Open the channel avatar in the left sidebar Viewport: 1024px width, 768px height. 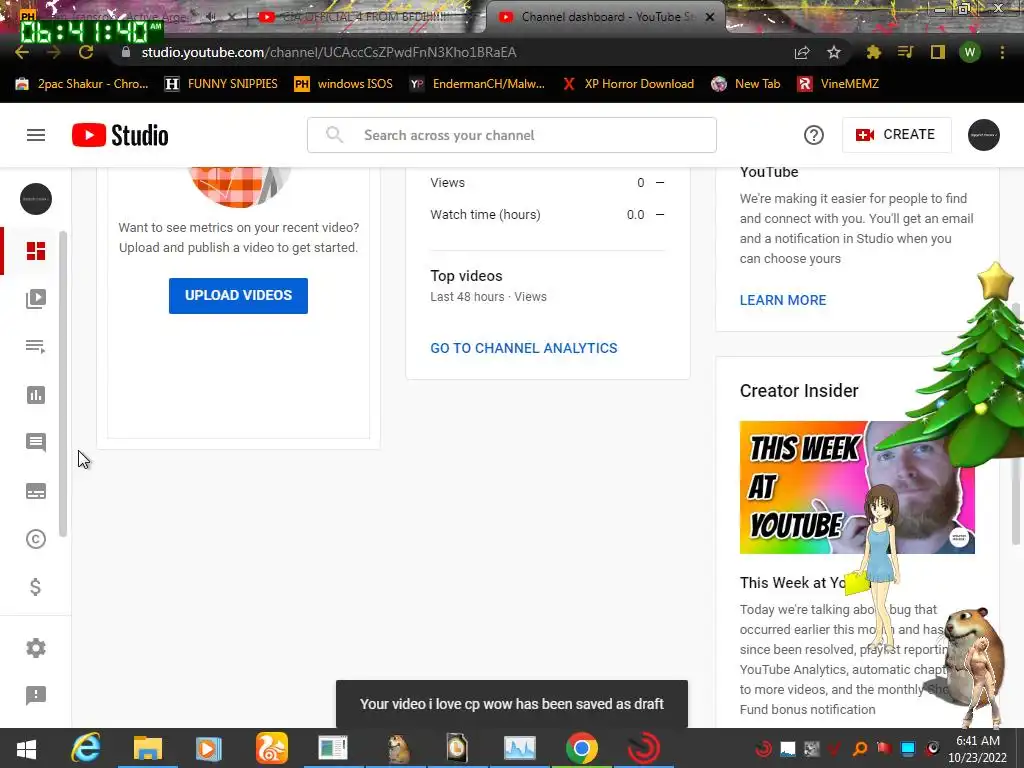(36, 199)
